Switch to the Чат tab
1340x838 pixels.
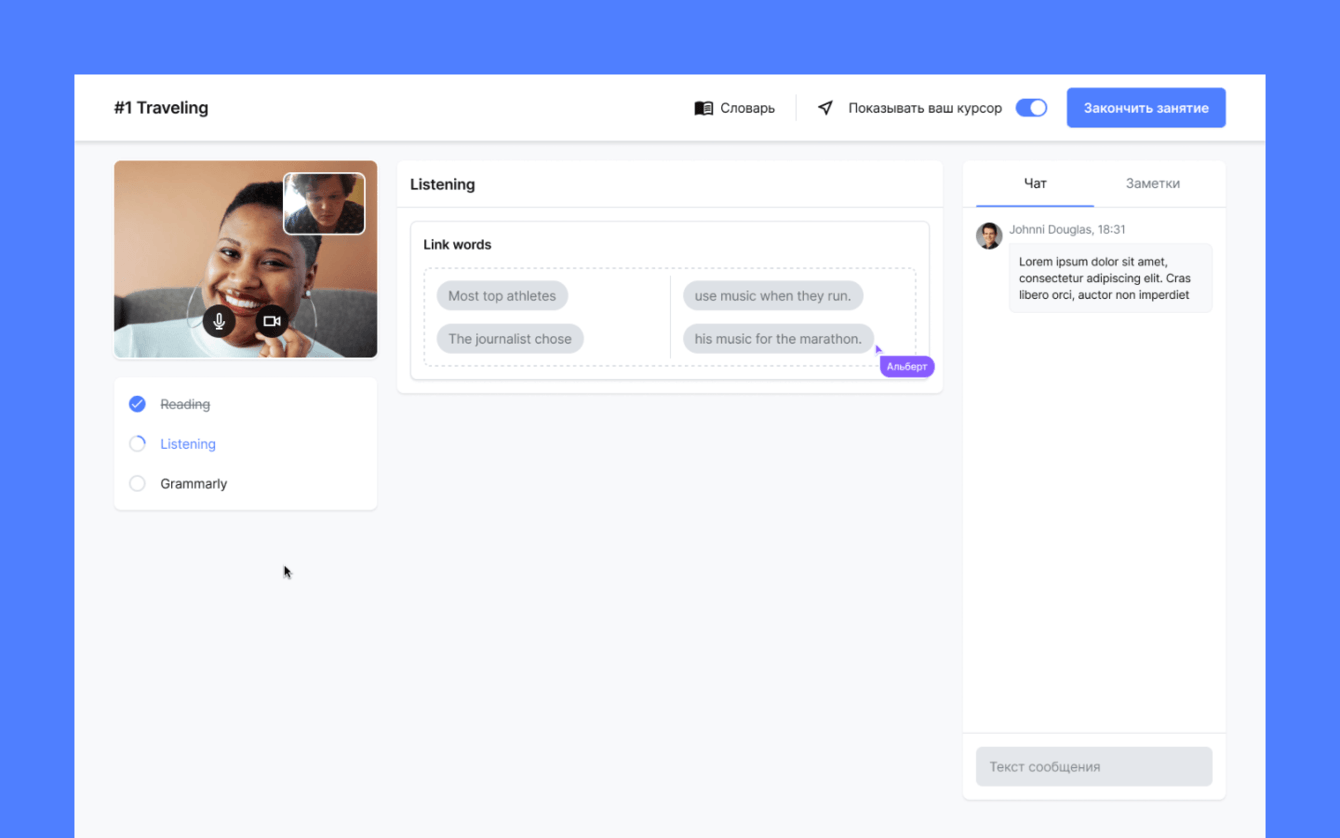click(1035, 184)
